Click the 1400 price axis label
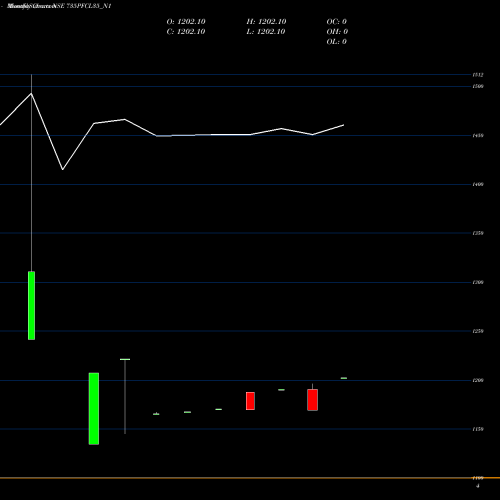Screen dimensions: 500x500 [478, 184]
